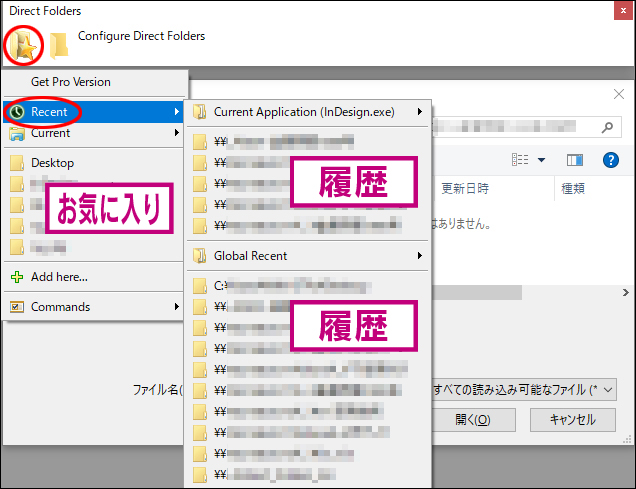Click the green plus icon for Add here
This screenshot has width=636, height=489.
click(x=17, y=277)
